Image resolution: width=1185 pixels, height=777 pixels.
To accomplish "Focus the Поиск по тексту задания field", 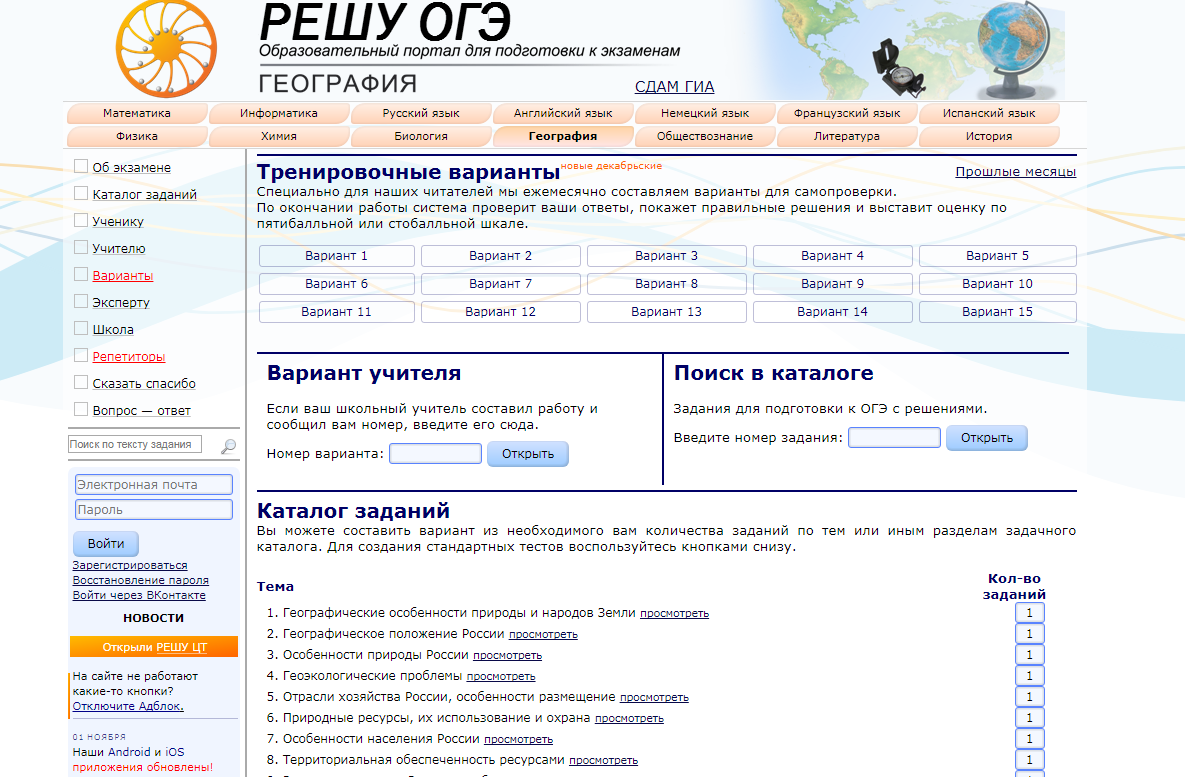I will pos(135,444).
